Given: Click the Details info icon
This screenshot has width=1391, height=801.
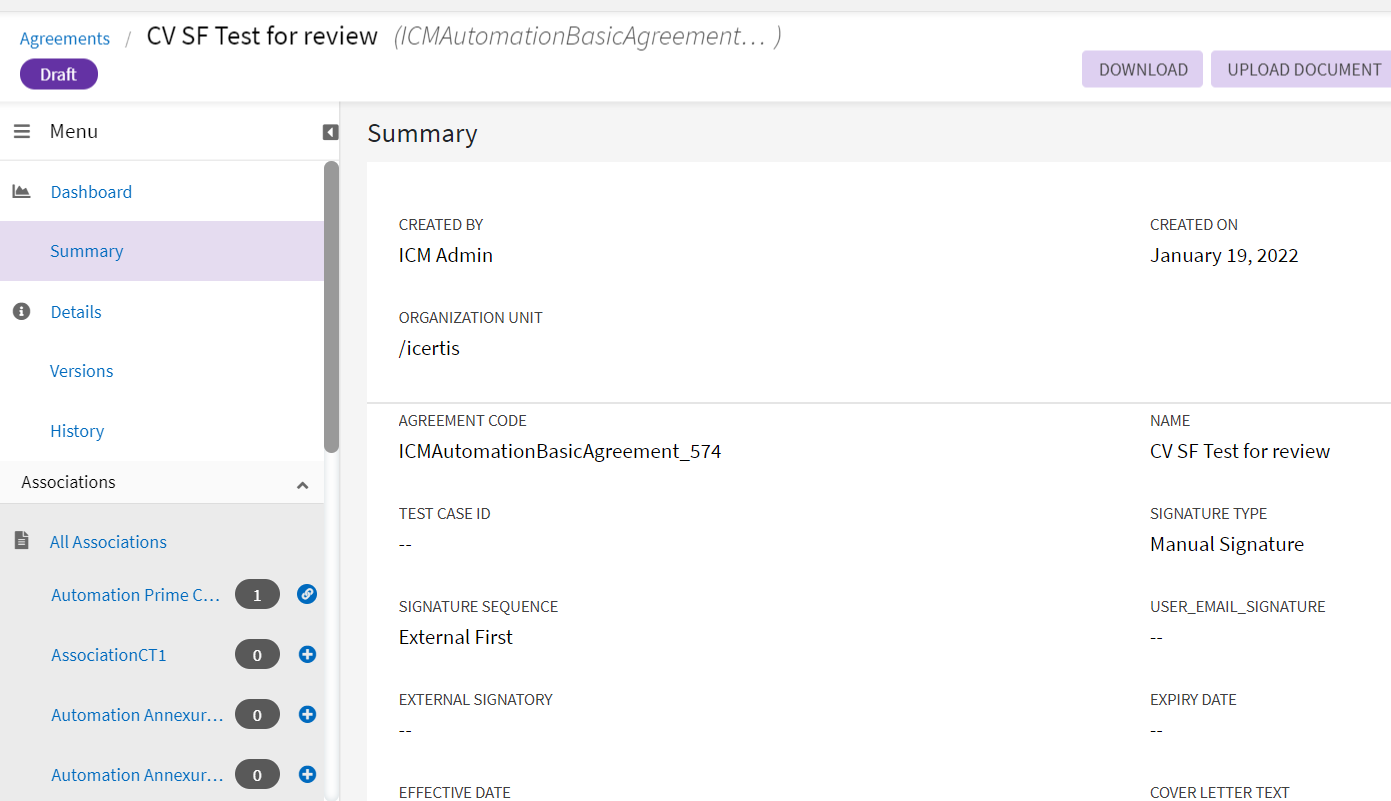Looking at the screenshot, I should [x=21, y=312].
